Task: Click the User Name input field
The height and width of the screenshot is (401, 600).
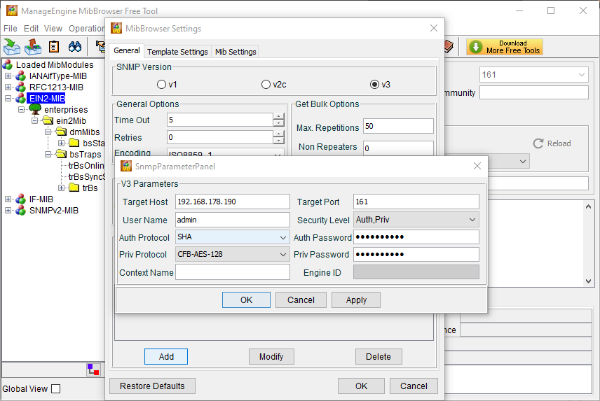Action: 232,220
